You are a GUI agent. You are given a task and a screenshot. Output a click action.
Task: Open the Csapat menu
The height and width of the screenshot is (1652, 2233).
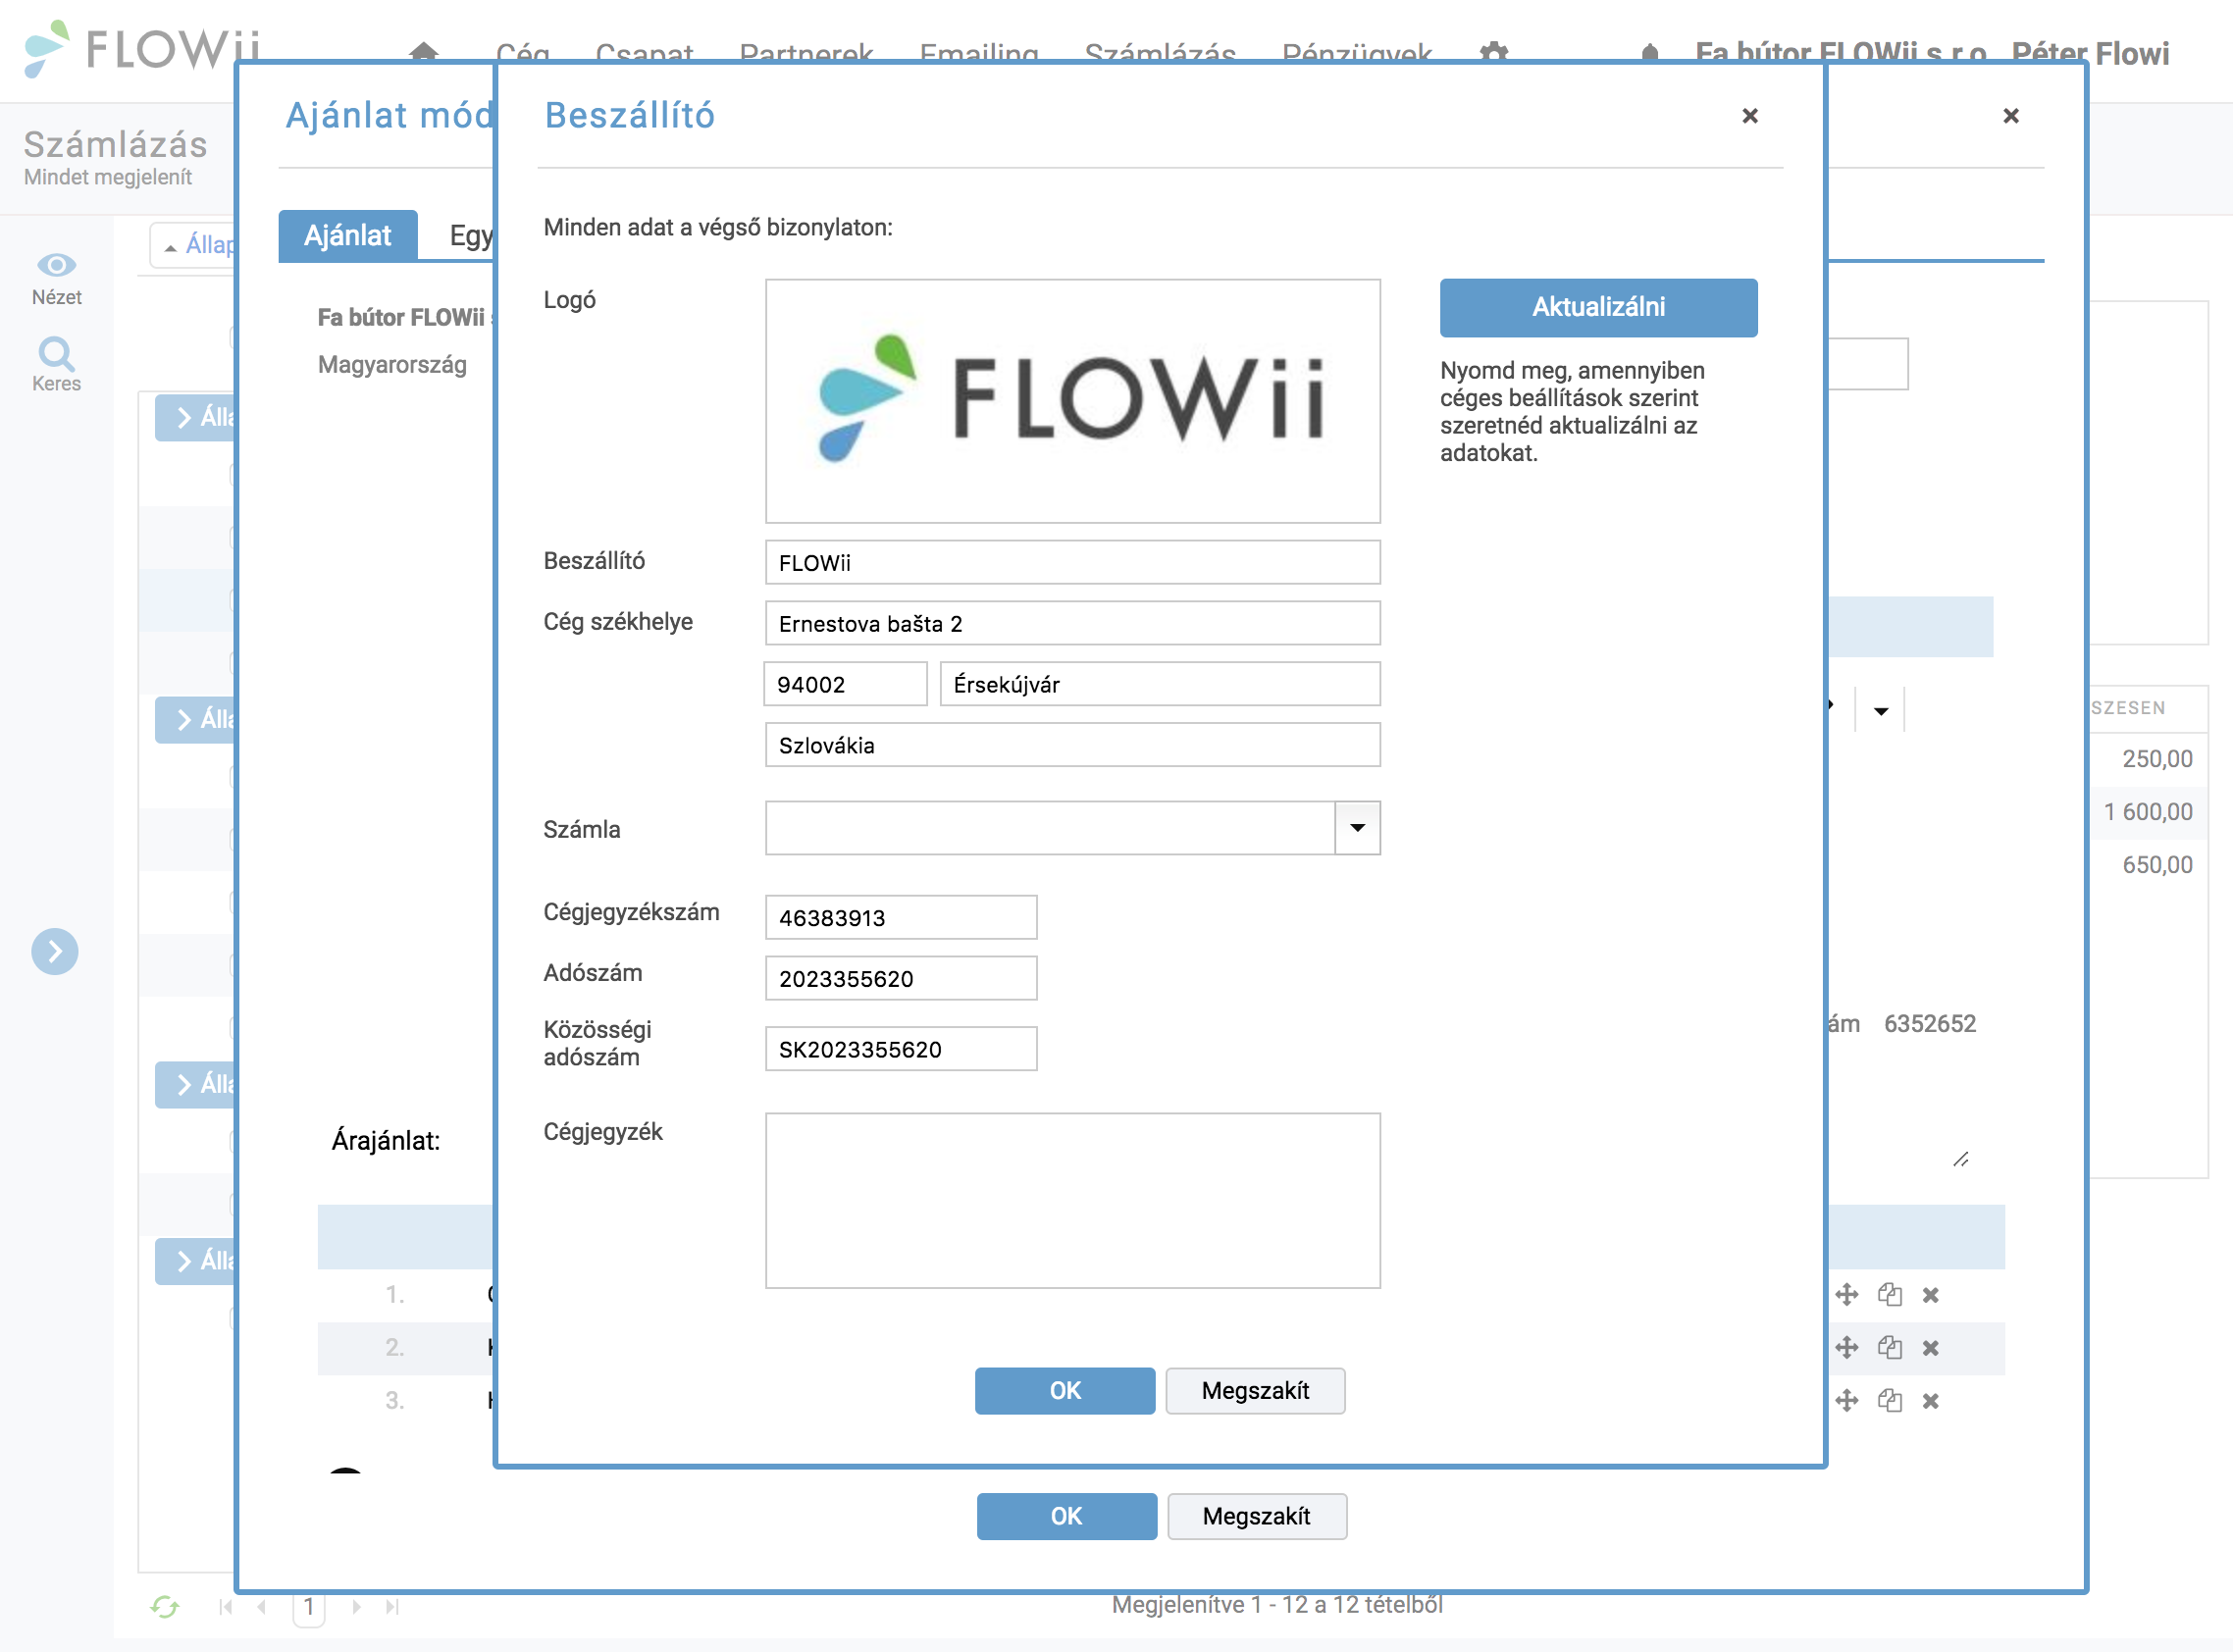644,53
